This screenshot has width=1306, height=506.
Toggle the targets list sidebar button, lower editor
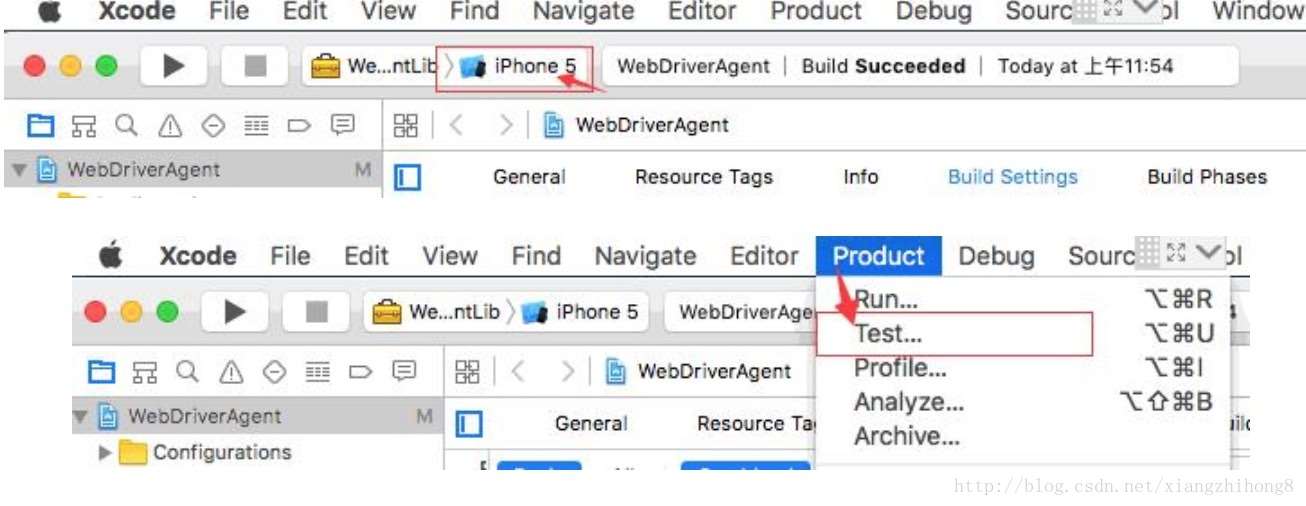(469, 424)
